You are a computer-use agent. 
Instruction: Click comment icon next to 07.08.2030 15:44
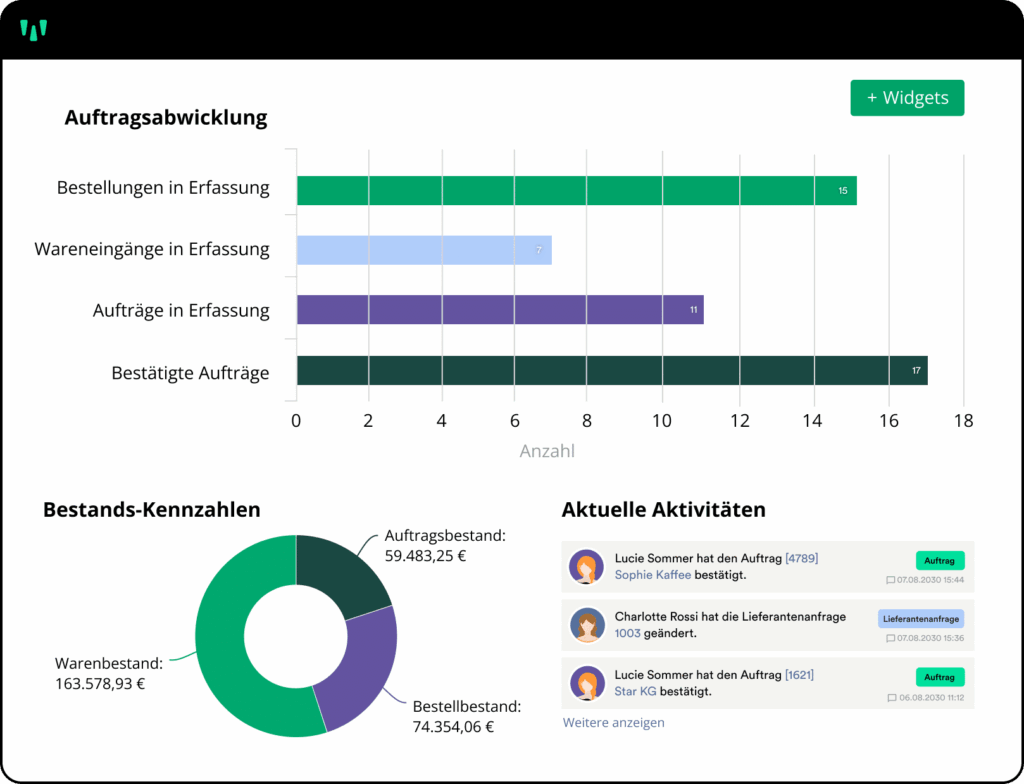[x=890, y=580]
